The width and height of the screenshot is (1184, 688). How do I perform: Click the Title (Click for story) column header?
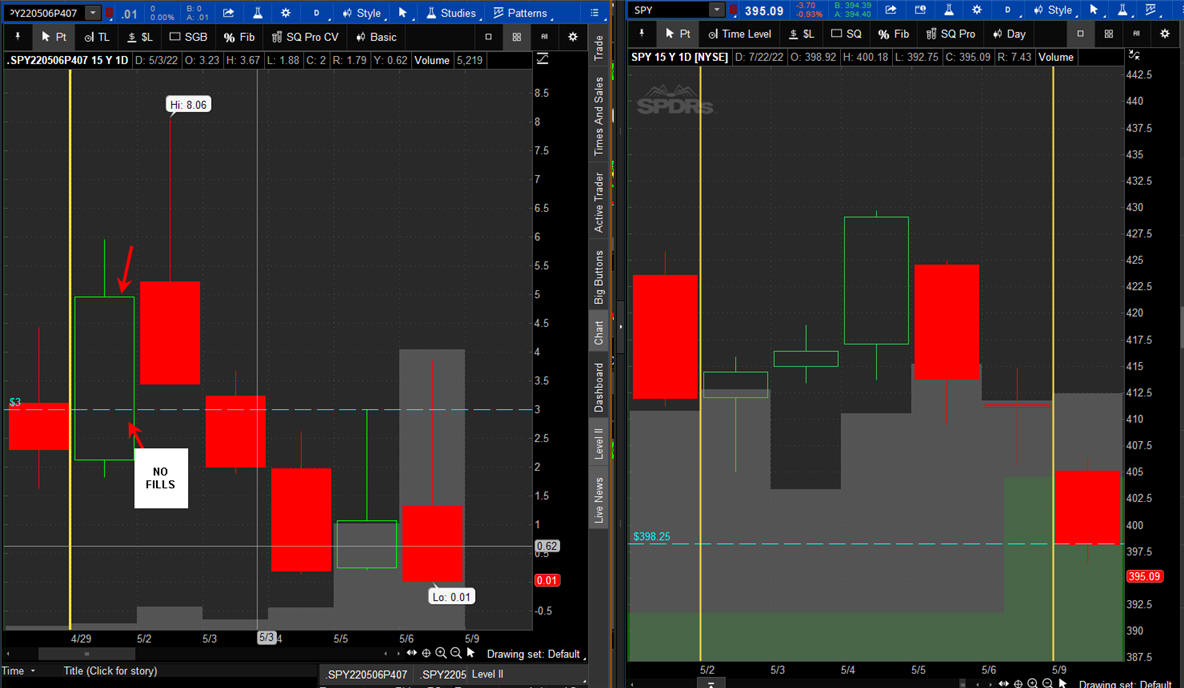[110, 671]
